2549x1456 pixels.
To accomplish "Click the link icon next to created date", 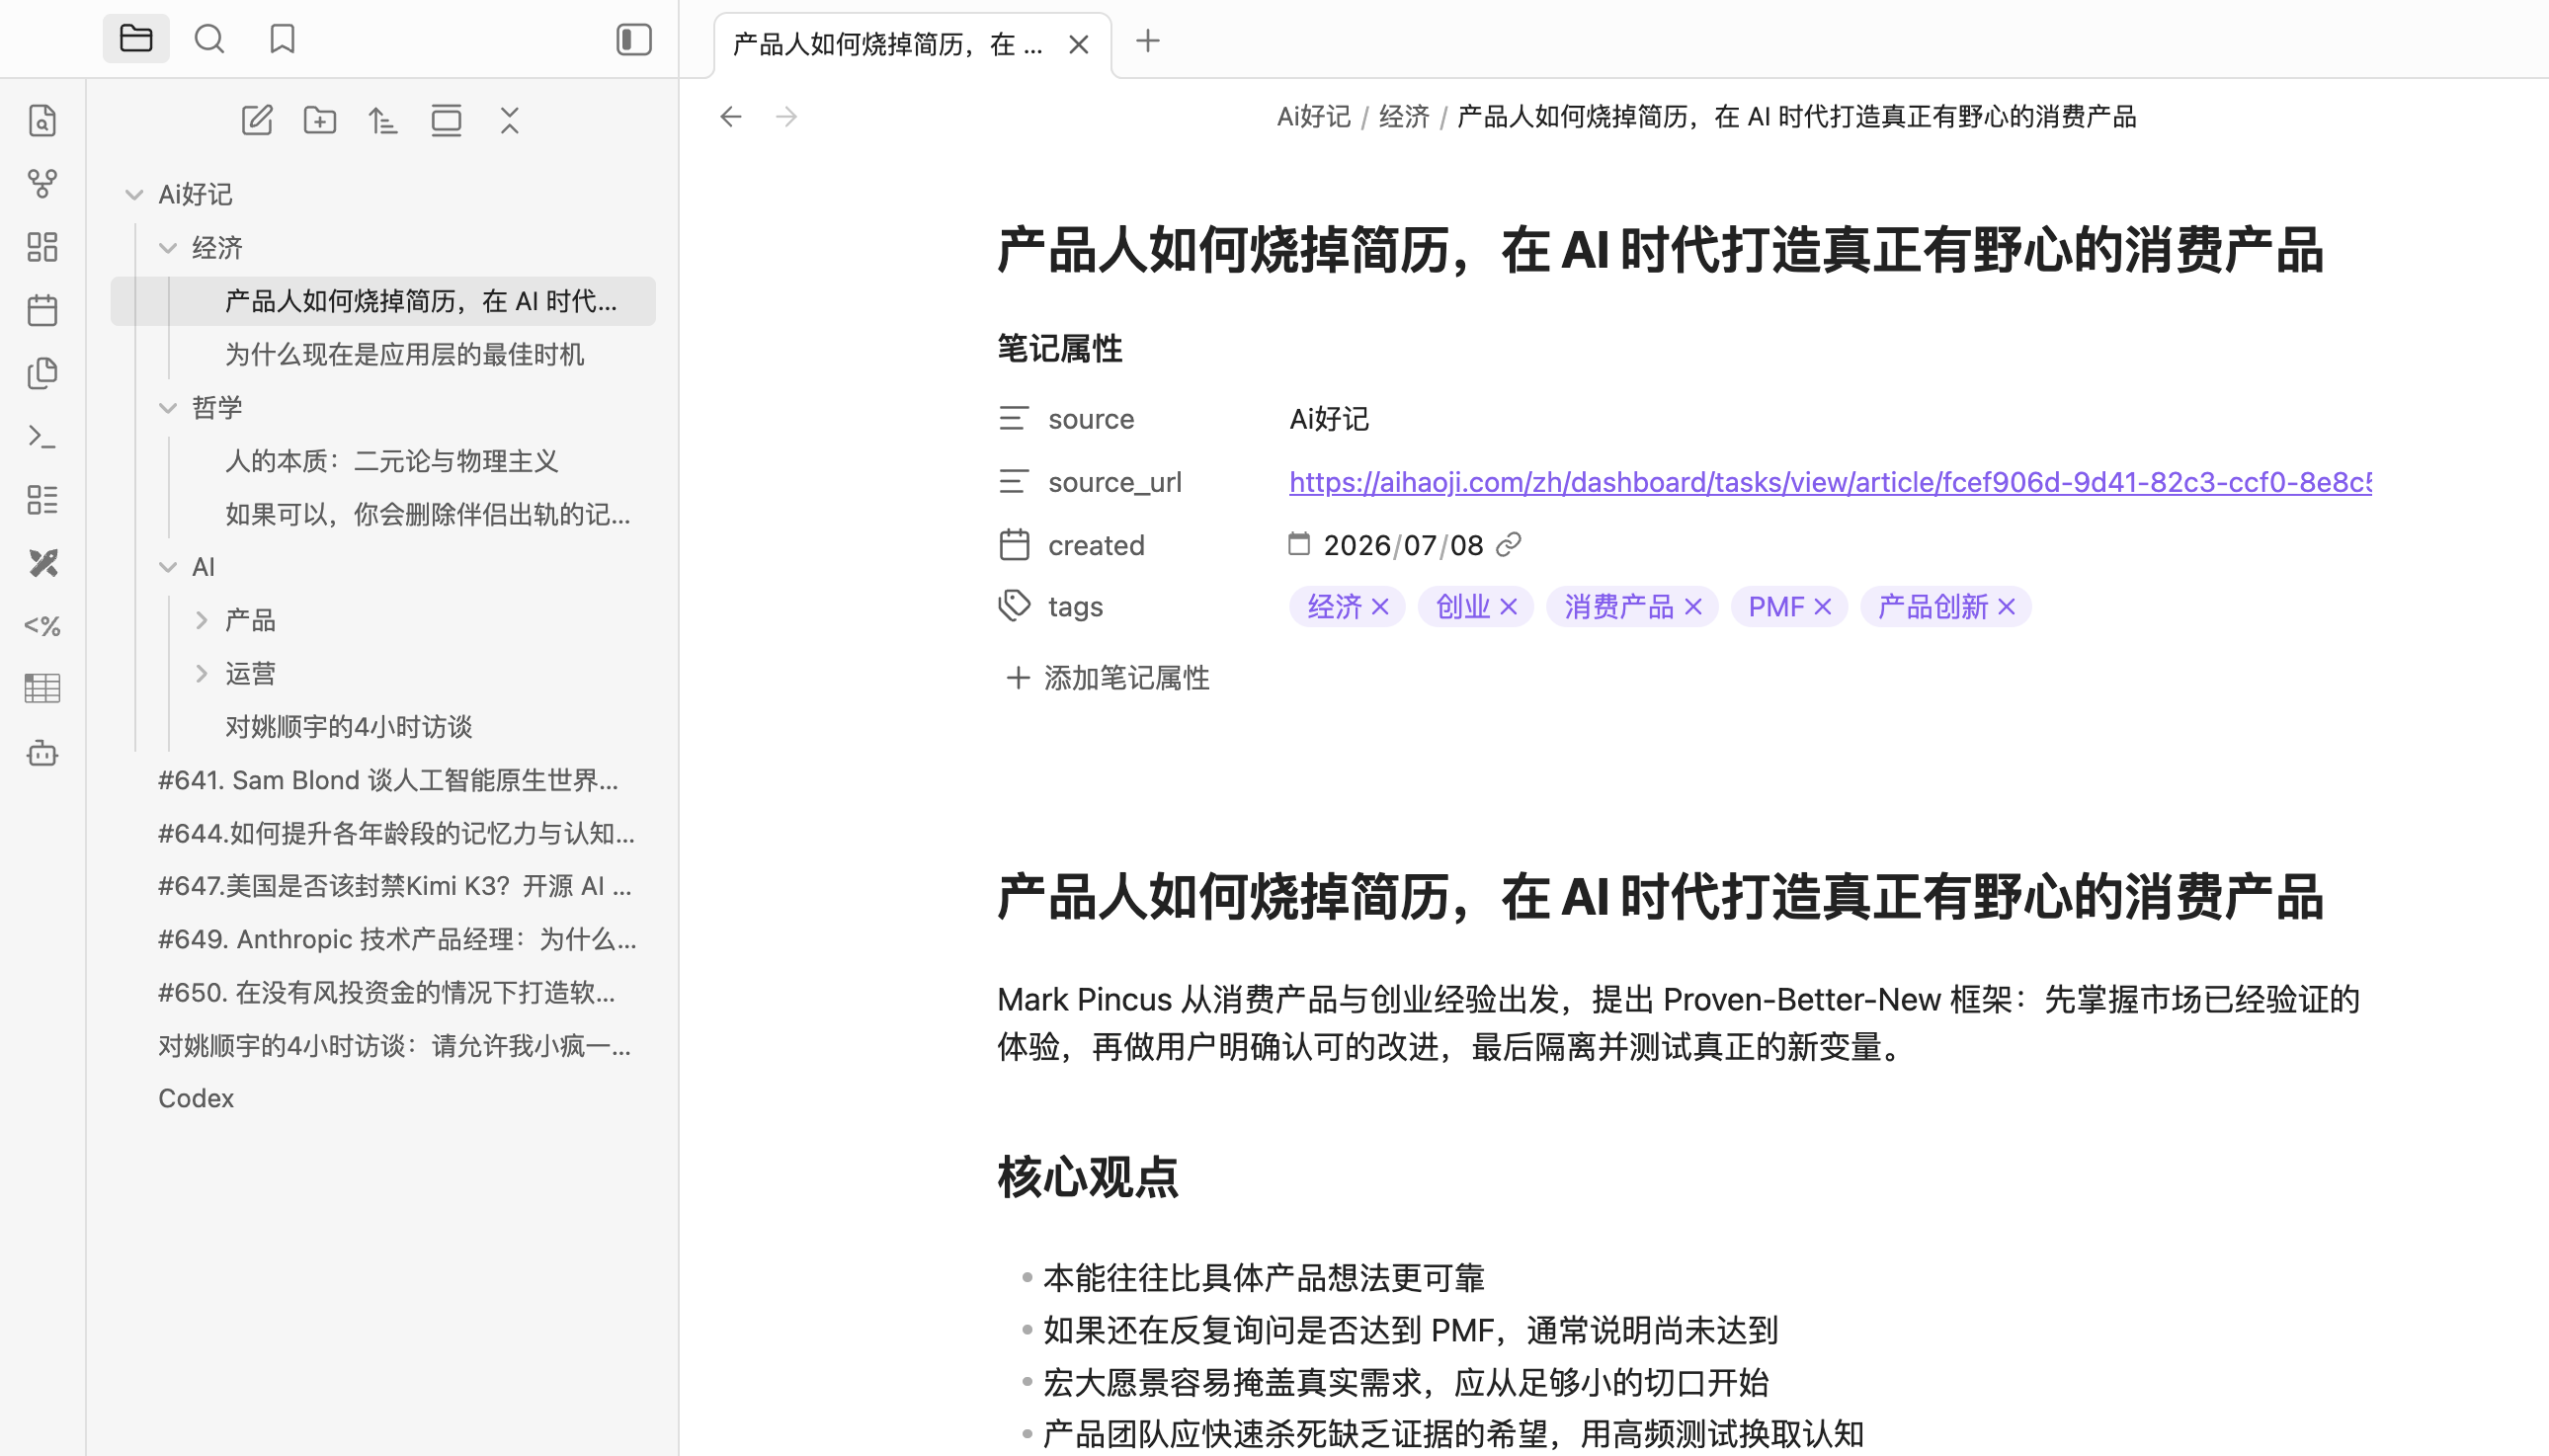I will click(1508, 544).
